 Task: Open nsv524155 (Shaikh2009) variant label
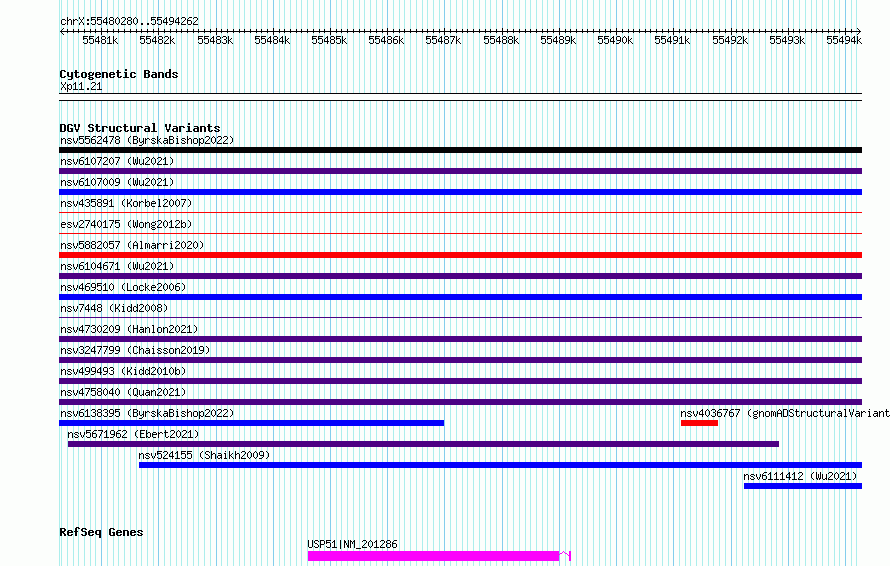(204, 455)
